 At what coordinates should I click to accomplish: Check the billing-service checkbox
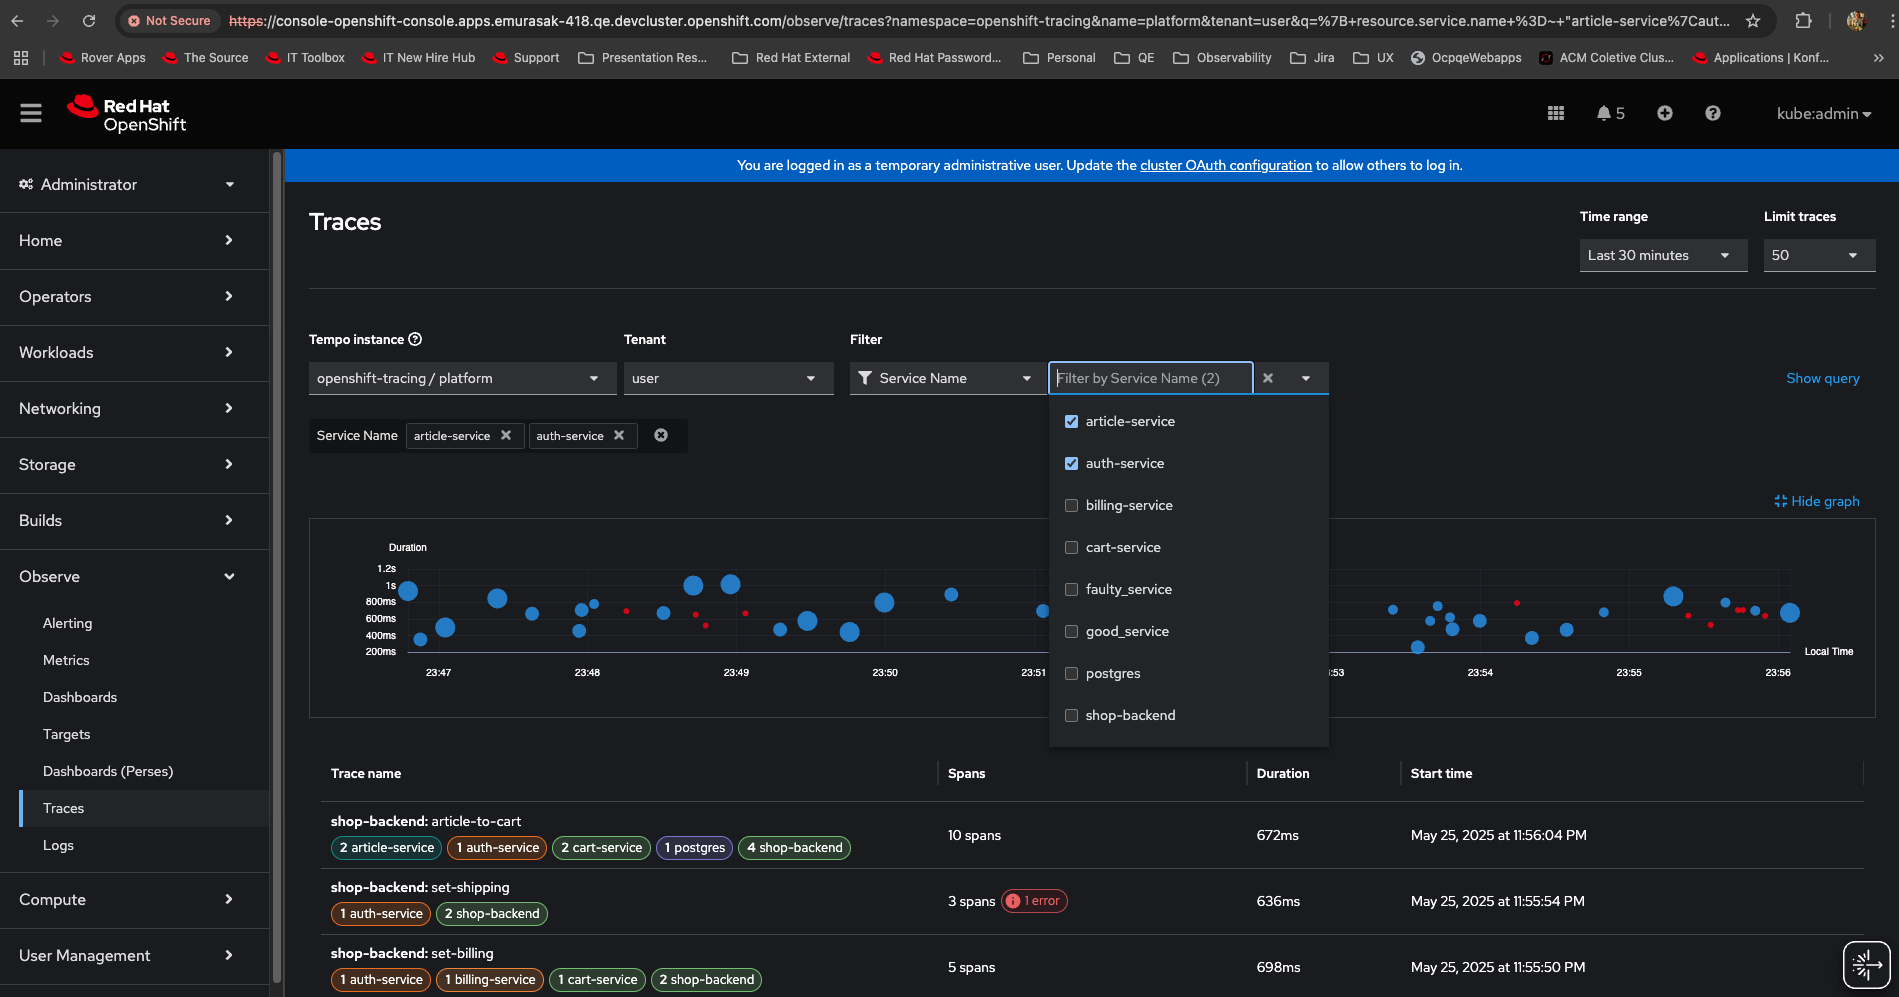point(1071,506)
